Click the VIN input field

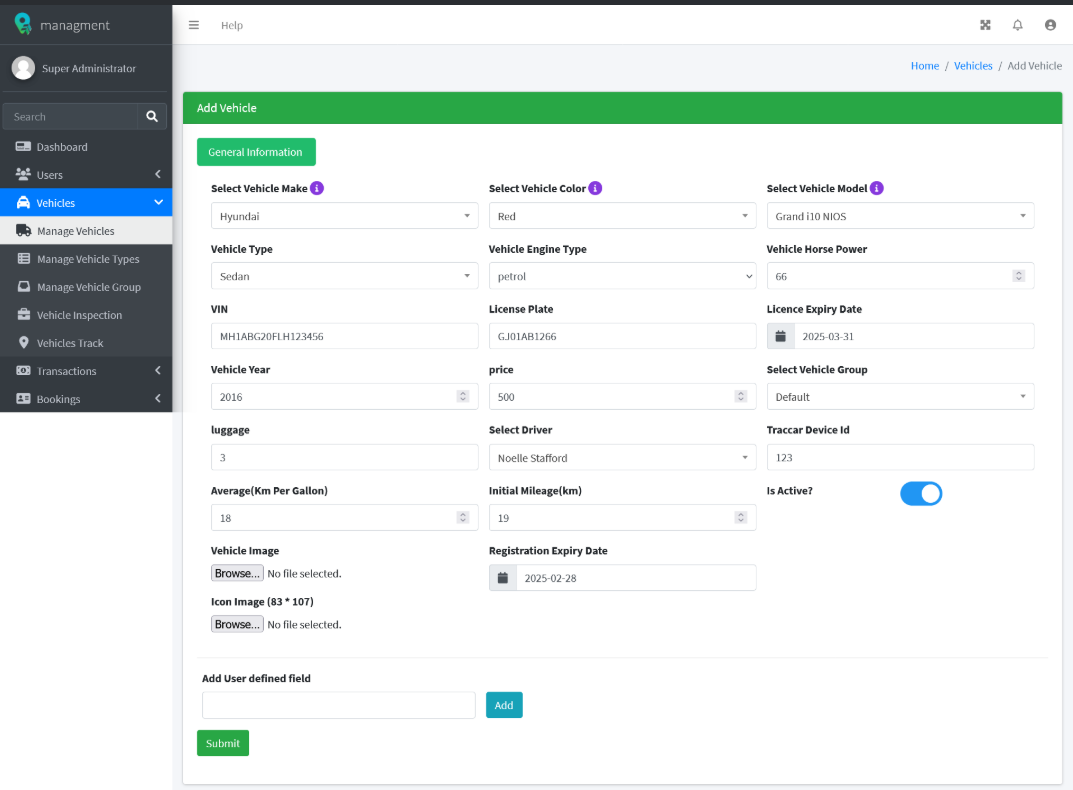344,337
